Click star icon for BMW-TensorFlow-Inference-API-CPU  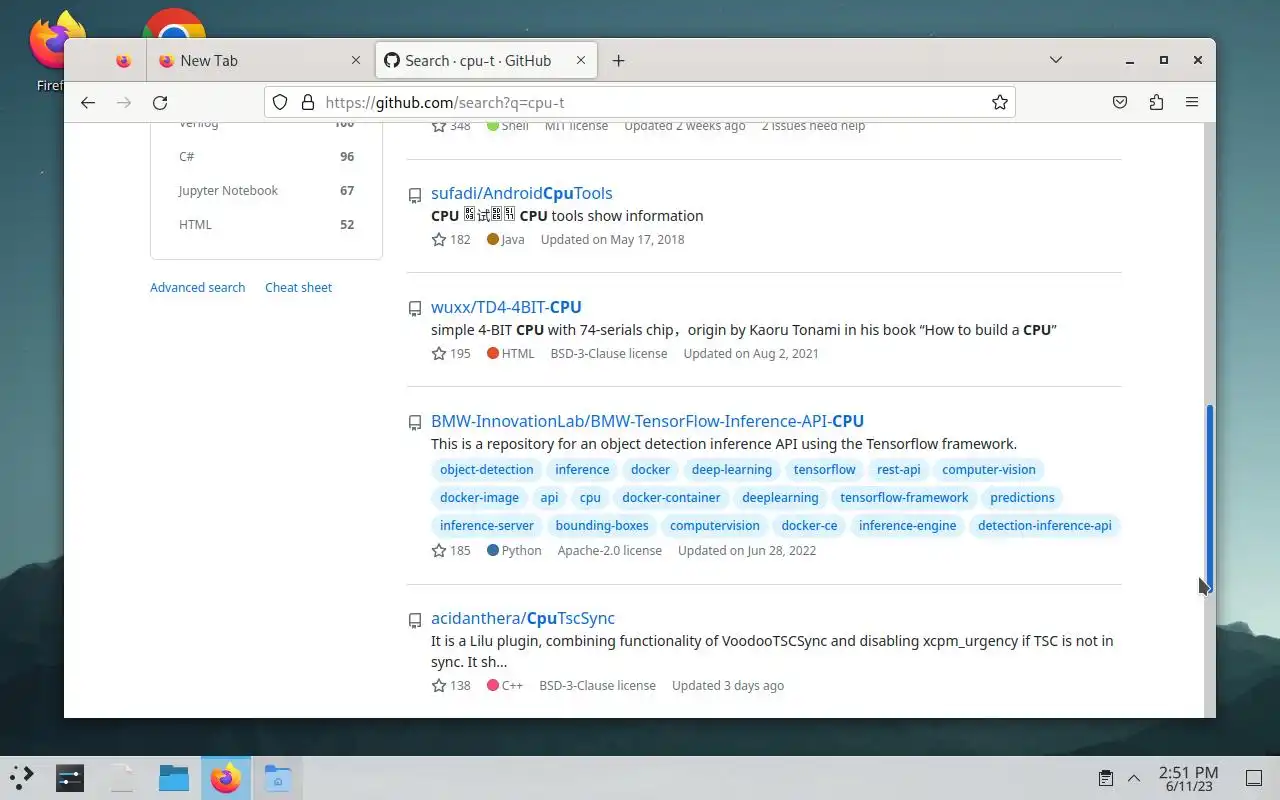point(438,550)
